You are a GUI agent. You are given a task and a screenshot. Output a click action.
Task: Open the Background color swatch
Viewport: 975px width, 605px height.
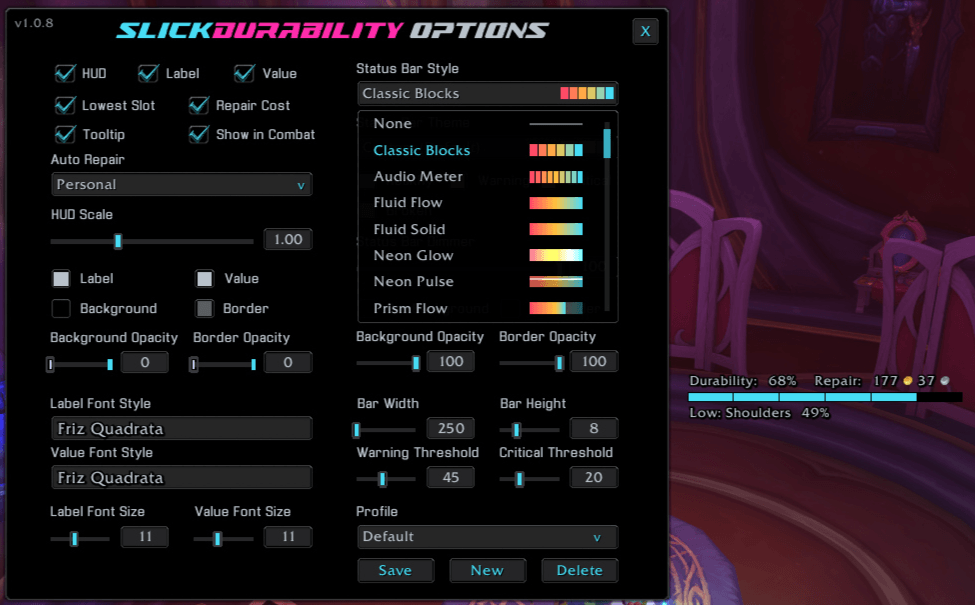point(61,308)
